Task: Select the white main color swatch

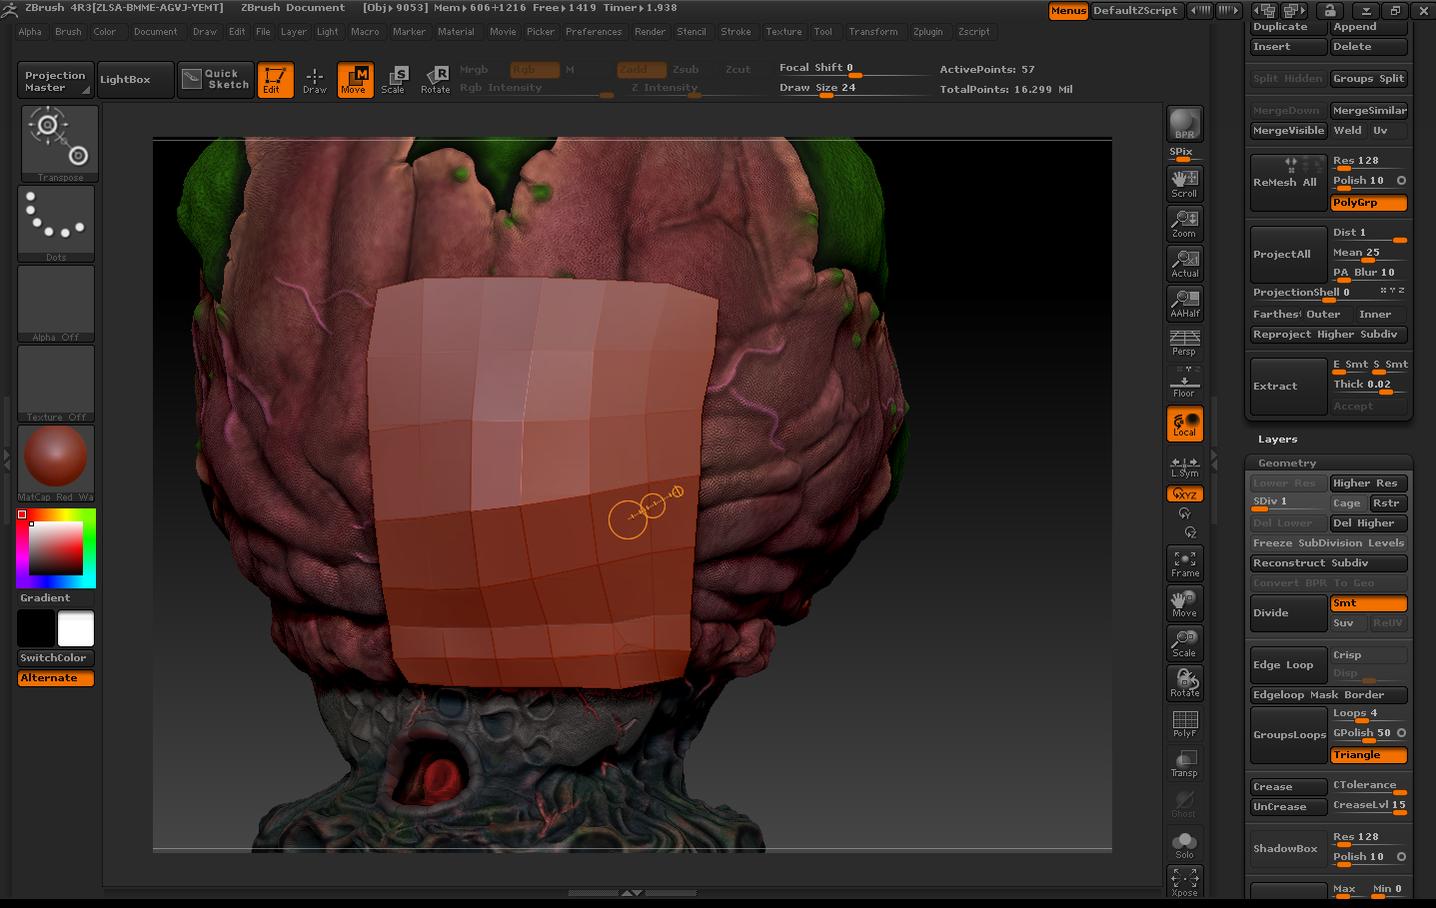Action: pyautogui.click(x=76, y=629)
